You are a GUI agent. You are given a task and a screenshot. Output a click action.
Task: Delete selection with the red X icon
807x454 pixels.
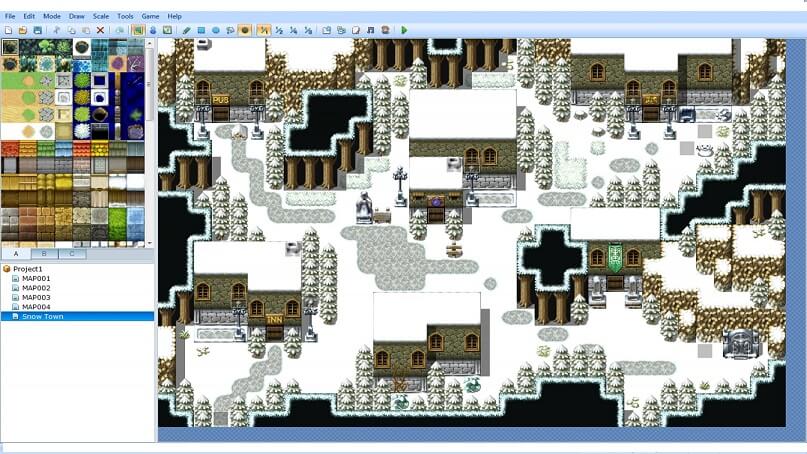point(100,30)
